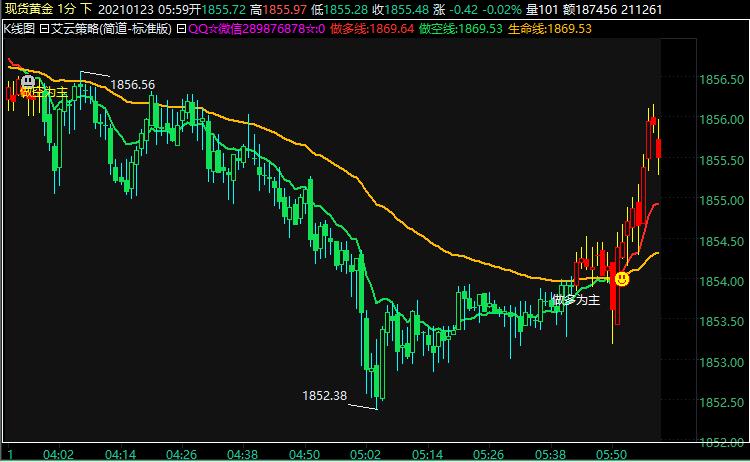The height and width of the screenshot is (462, 750).
Task: Click the 04:26 time axis label
Action: (x=184, y=454)
